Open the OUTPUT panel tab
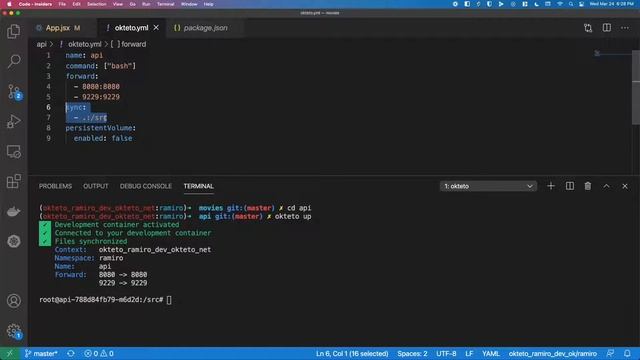 pos(96,186)
